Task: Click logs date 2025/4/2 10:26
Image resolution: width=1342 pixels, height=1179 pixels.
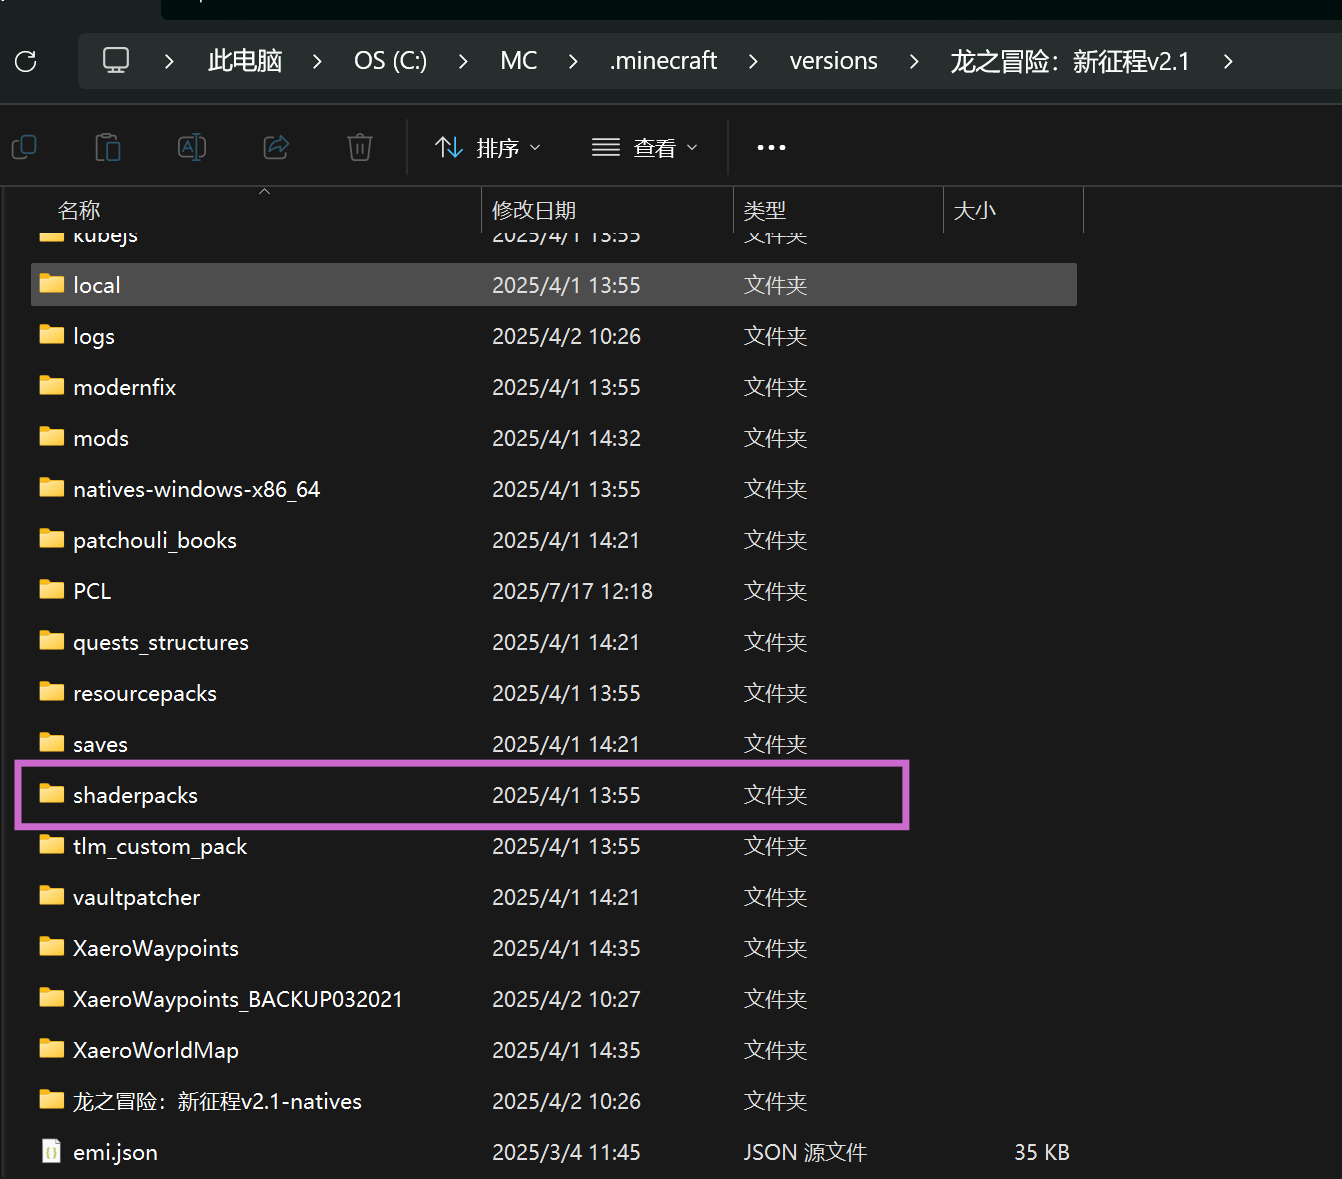Action: (x=566, y=336)
